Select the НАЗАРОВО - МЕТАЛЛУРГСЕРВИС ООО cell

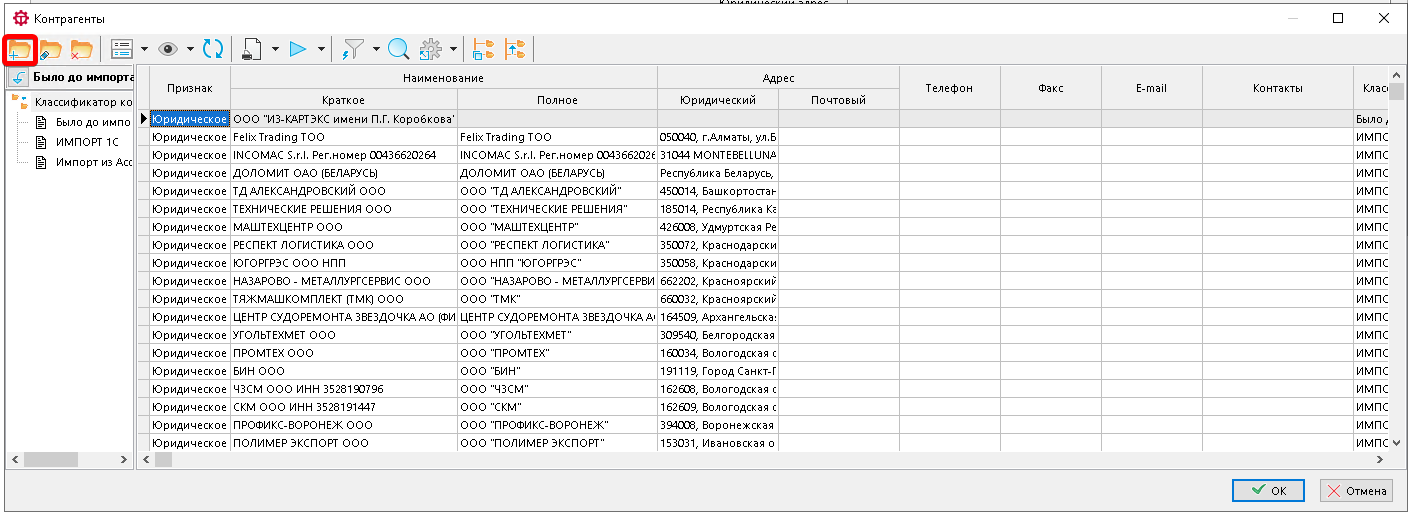[x=344, y=281]
